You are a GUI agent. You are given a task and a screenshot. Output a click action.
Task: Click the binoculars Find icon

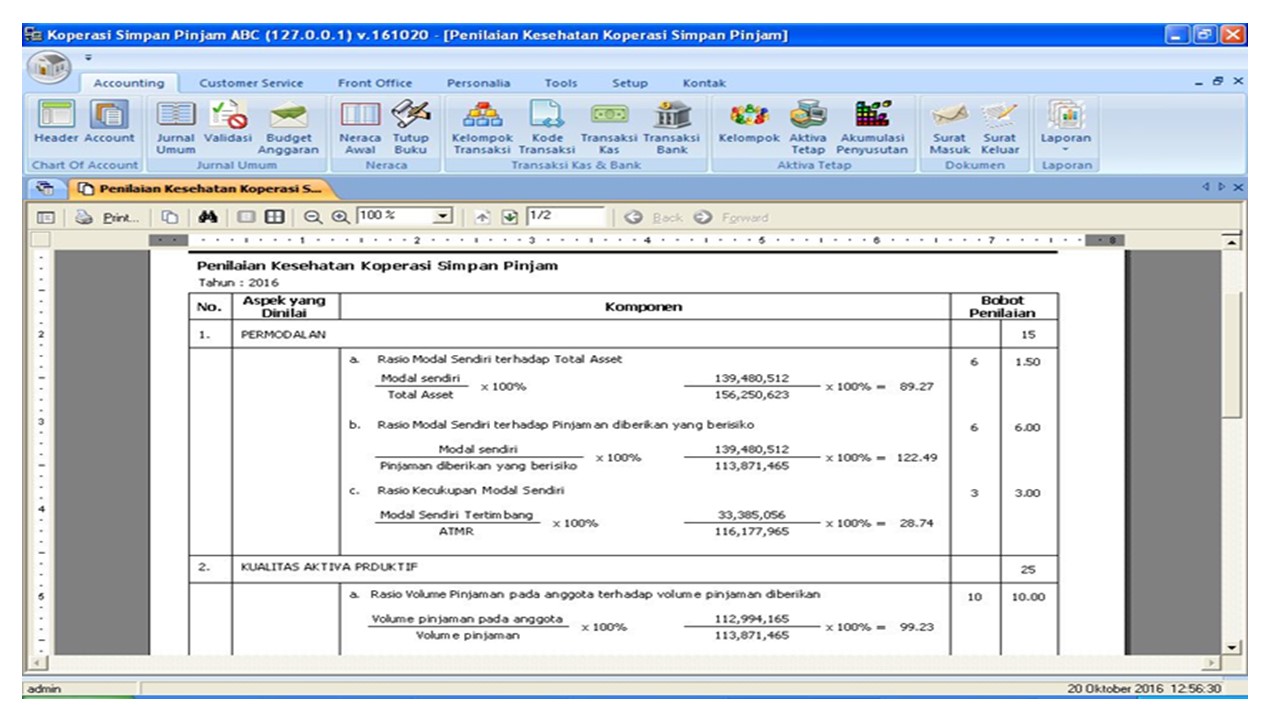coord(208,217)
